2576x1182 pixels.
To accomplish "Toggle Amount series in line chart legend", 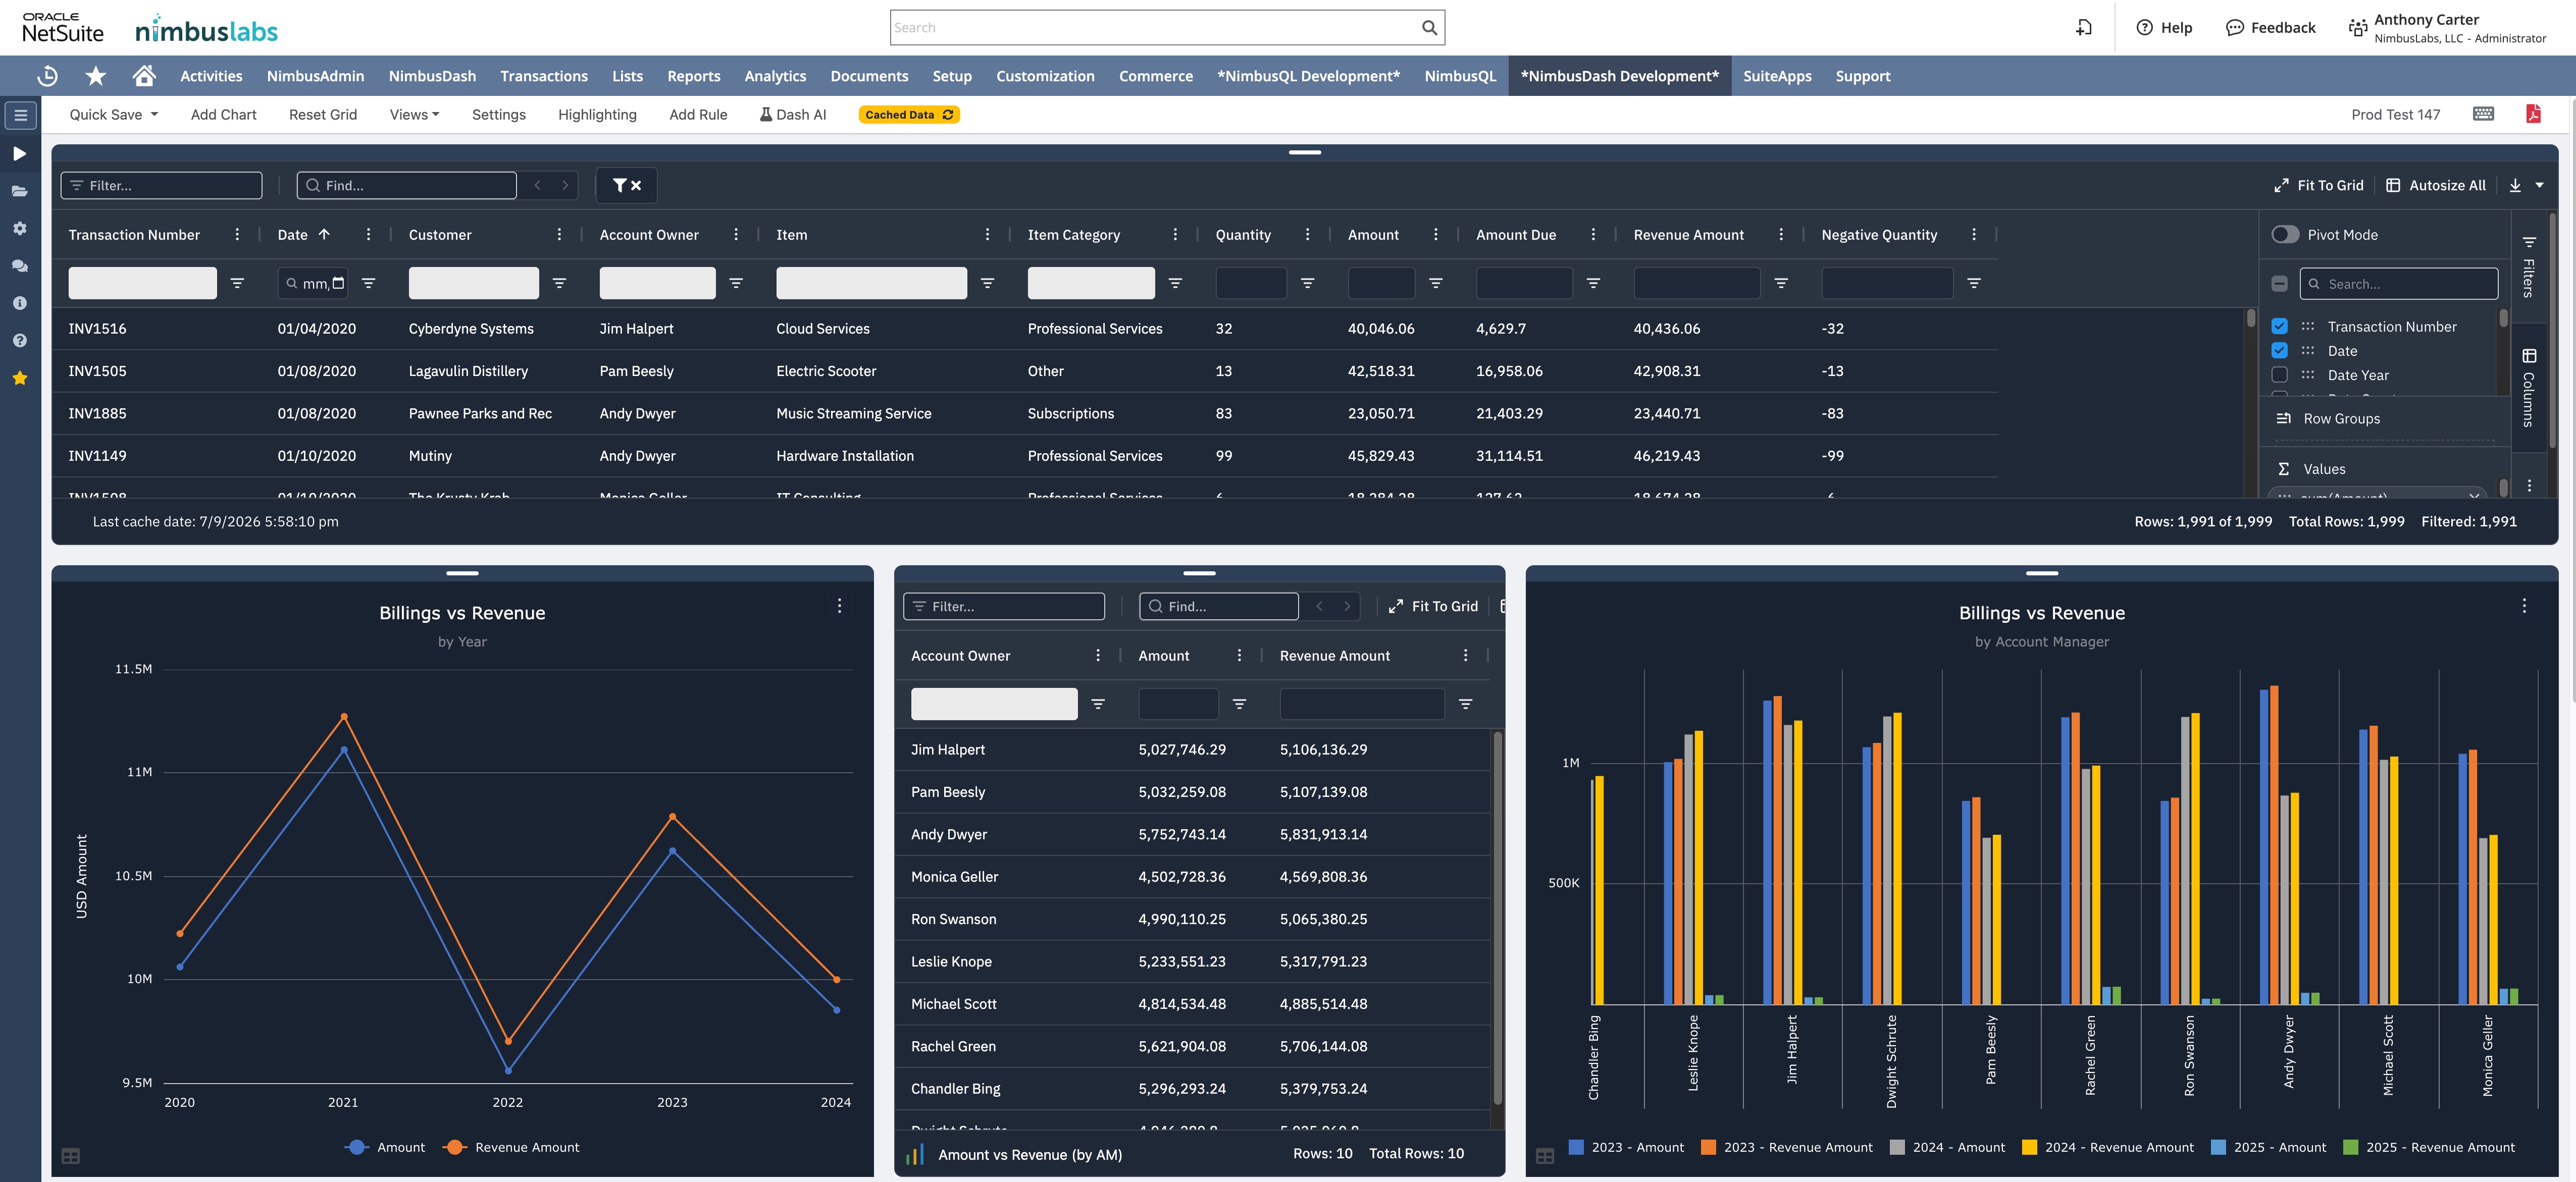I will coord(385,1147).
